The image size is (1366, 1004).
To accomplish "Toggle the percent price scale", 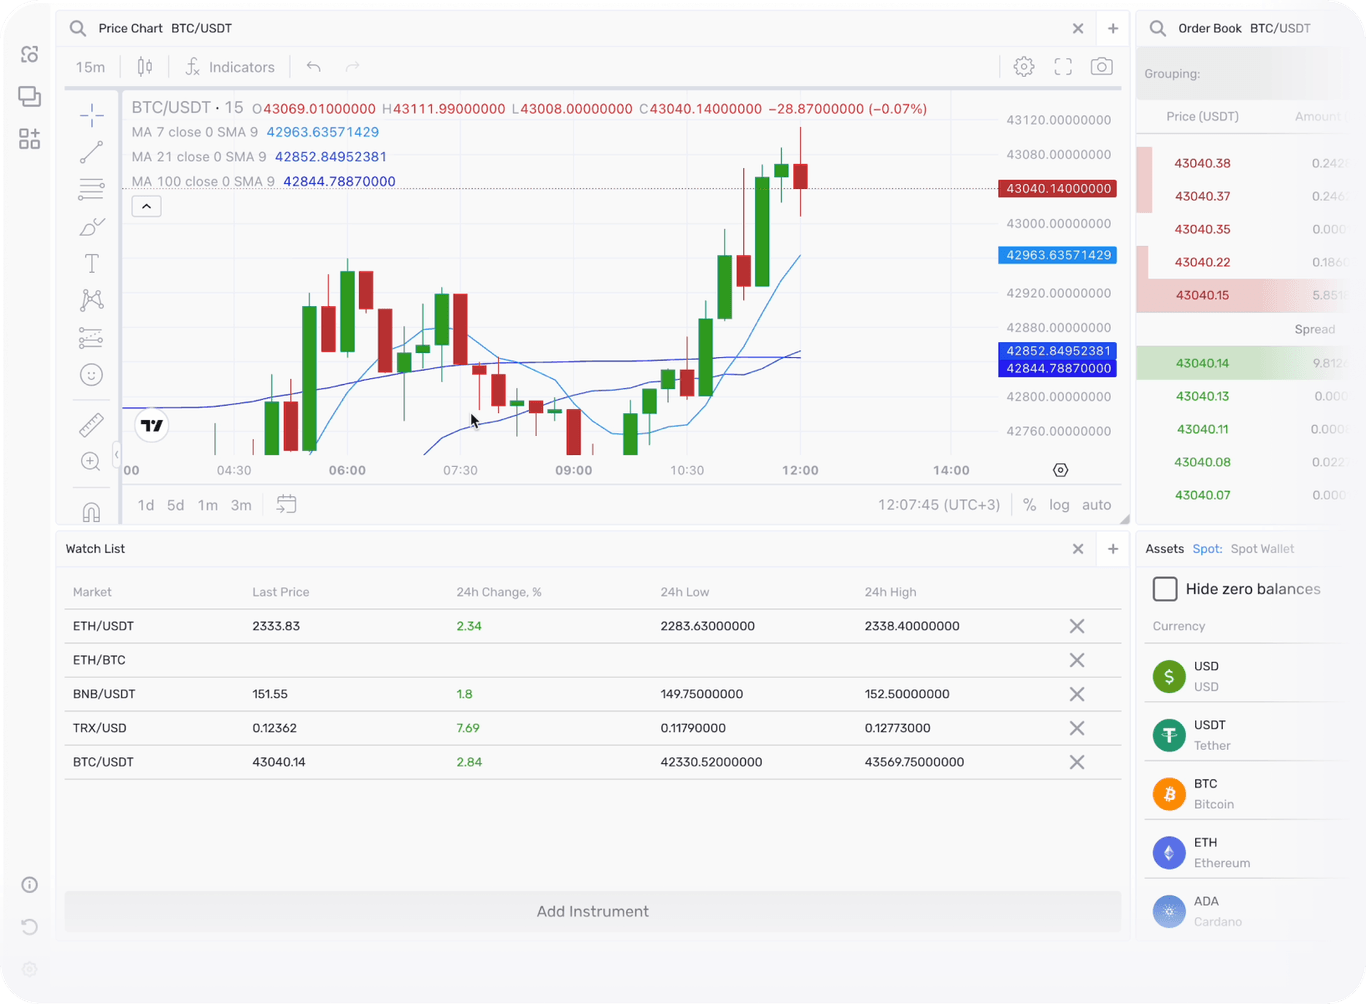I will [x=1029, y=505].
